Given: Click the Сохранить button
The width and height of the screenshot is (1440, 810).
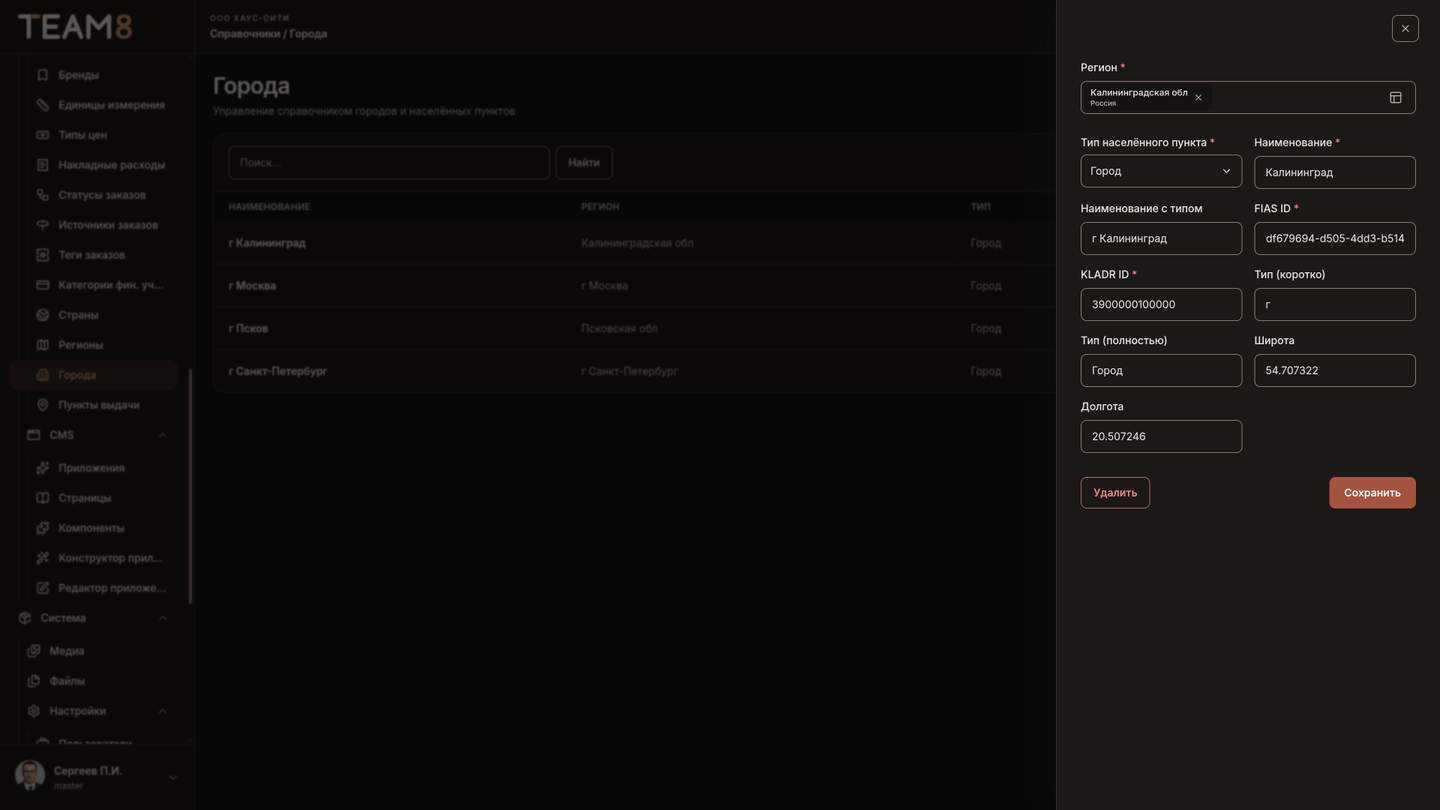Looking at the screenshot, I should (1372, 493).
